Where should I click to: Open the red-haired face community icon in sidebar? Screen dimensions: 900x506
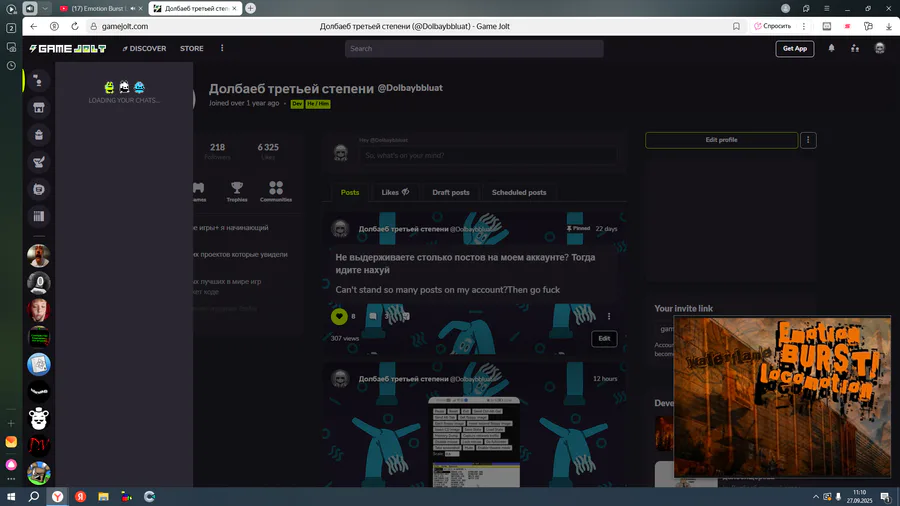click(x=38, y=310)
